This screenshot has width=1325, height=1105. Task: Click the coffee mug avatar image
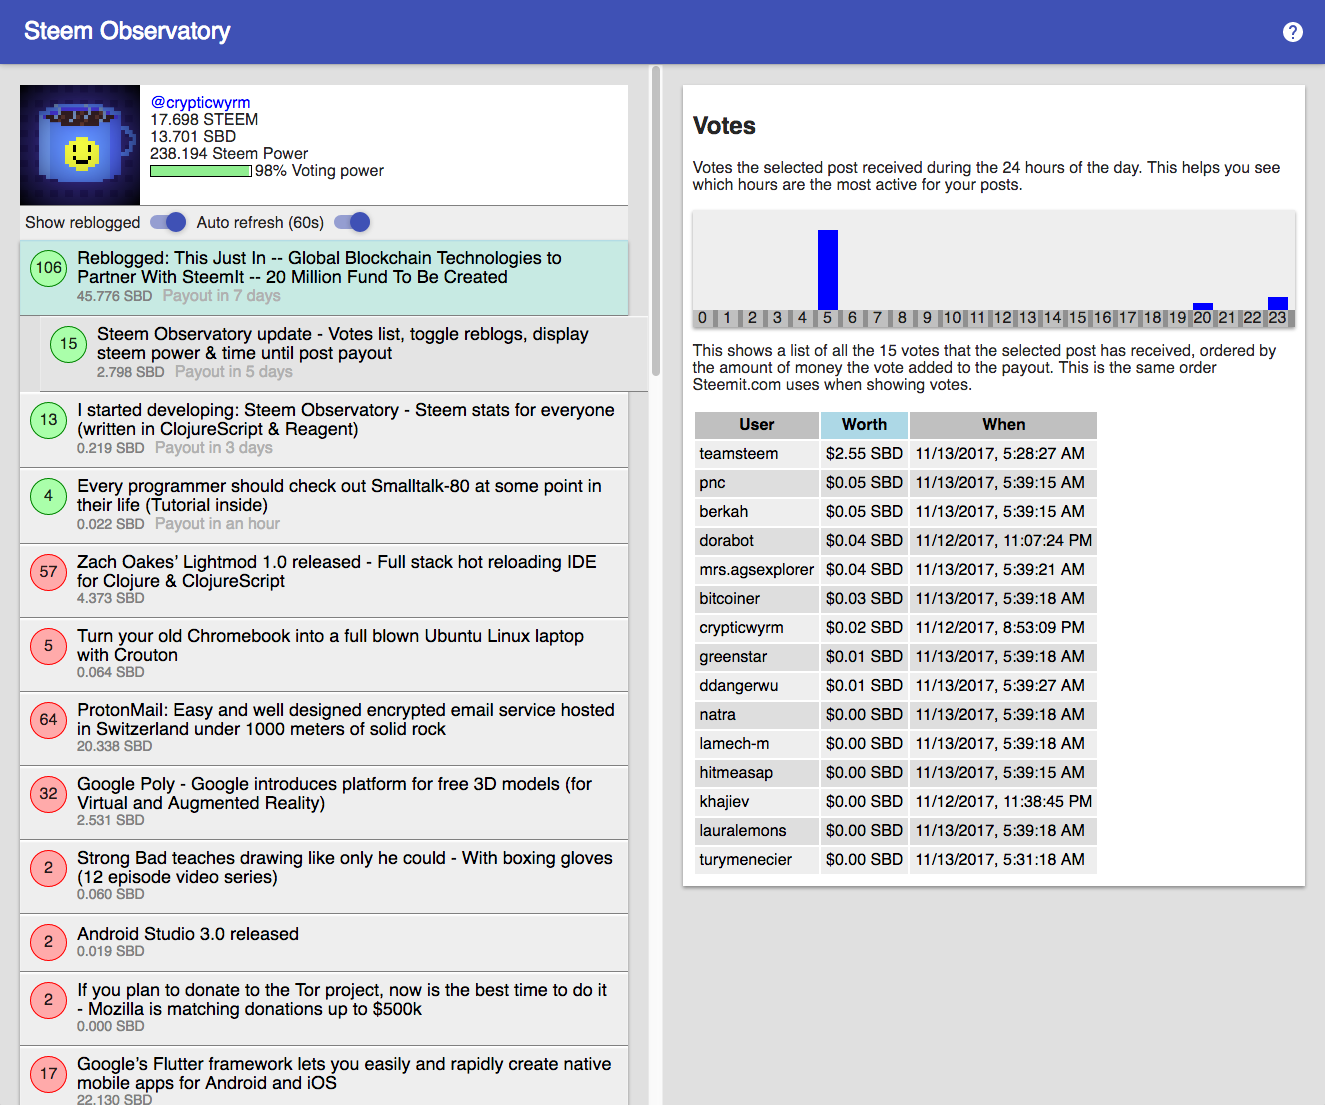(80, 145)
